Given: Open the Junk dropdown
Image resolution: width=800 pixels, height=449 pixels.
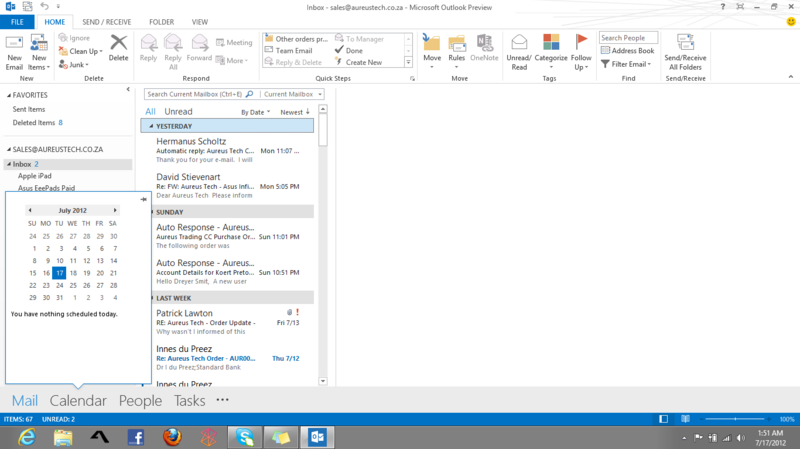Looking at the screenshot, I should coord(74,65).
